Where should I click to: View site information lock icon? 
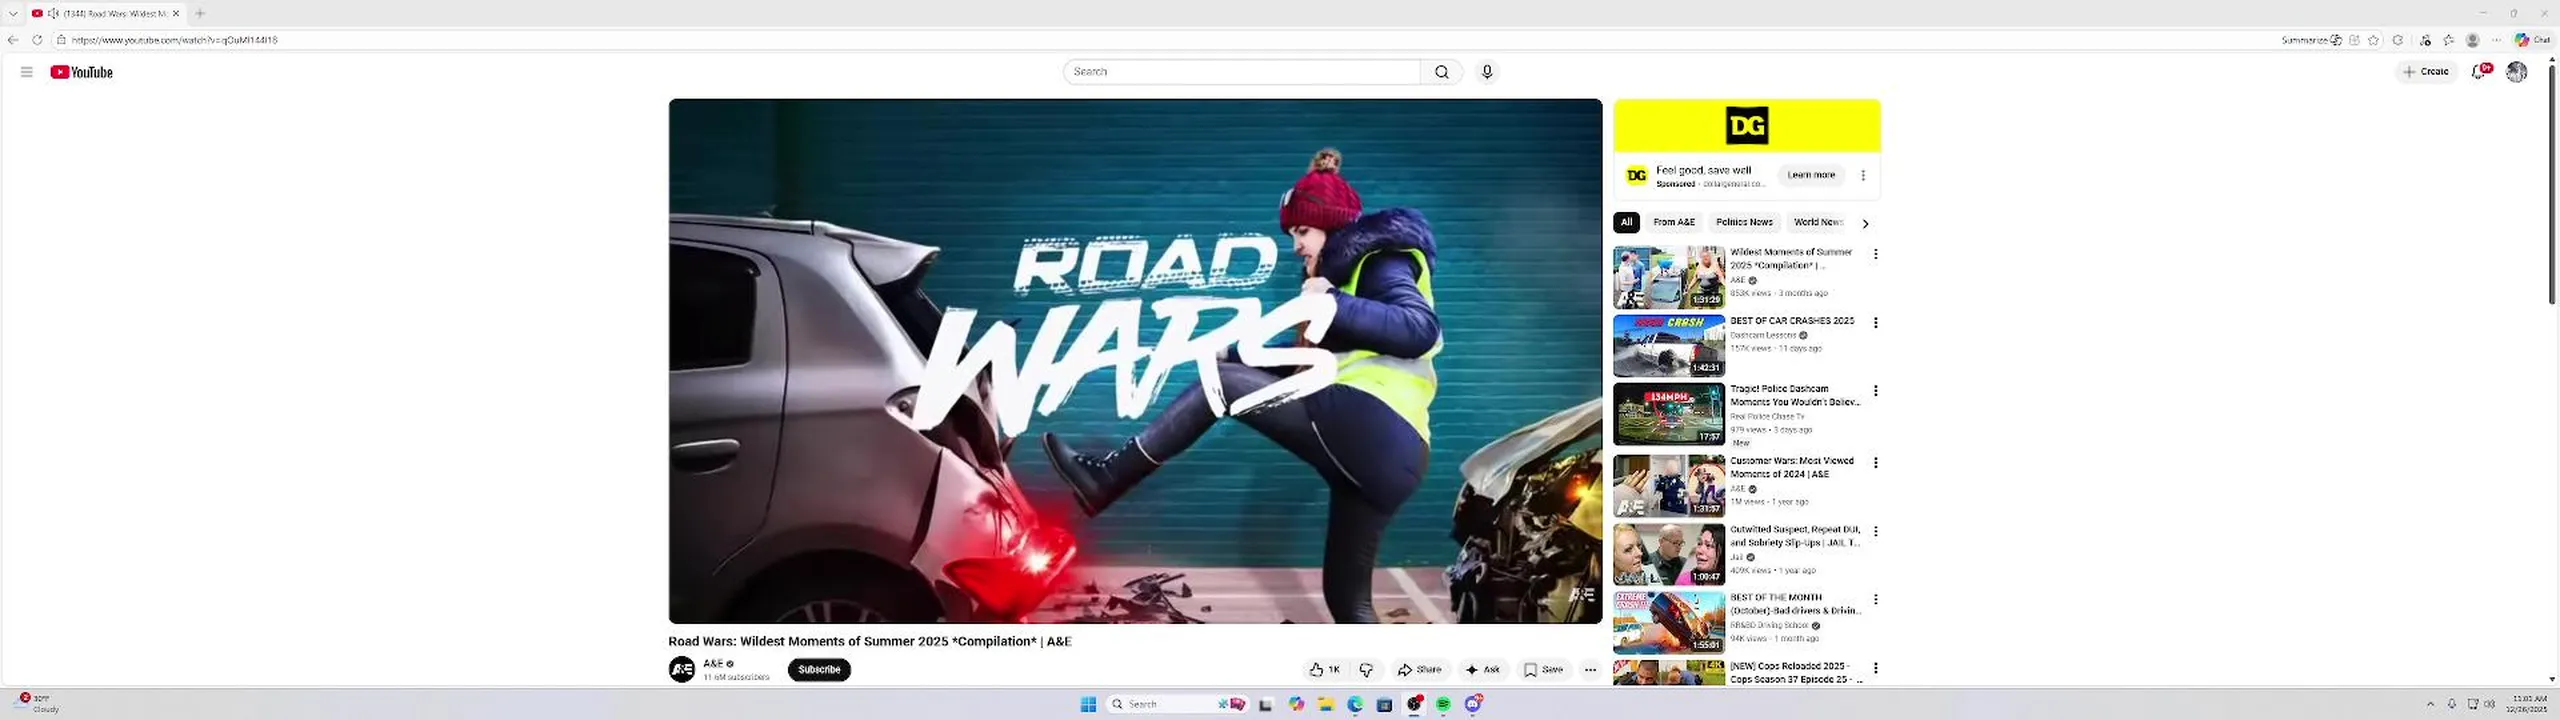[61, 40]
